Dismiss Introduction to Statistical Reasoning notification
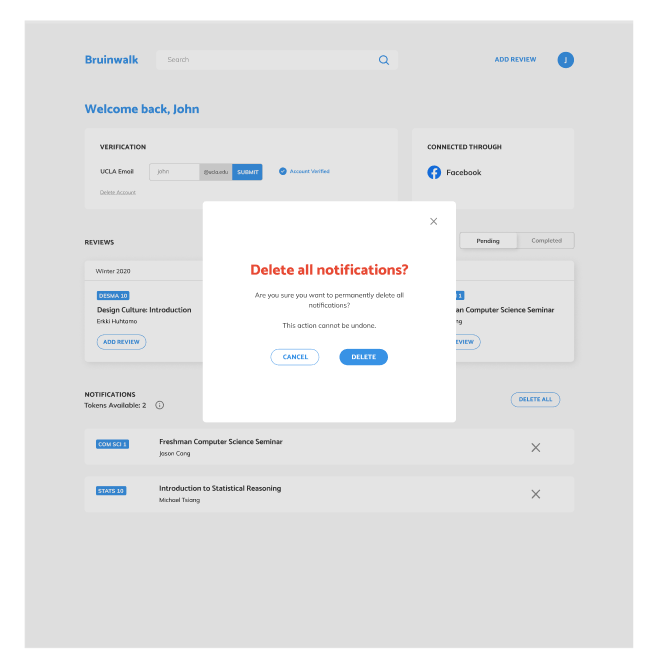 (535, 494)
